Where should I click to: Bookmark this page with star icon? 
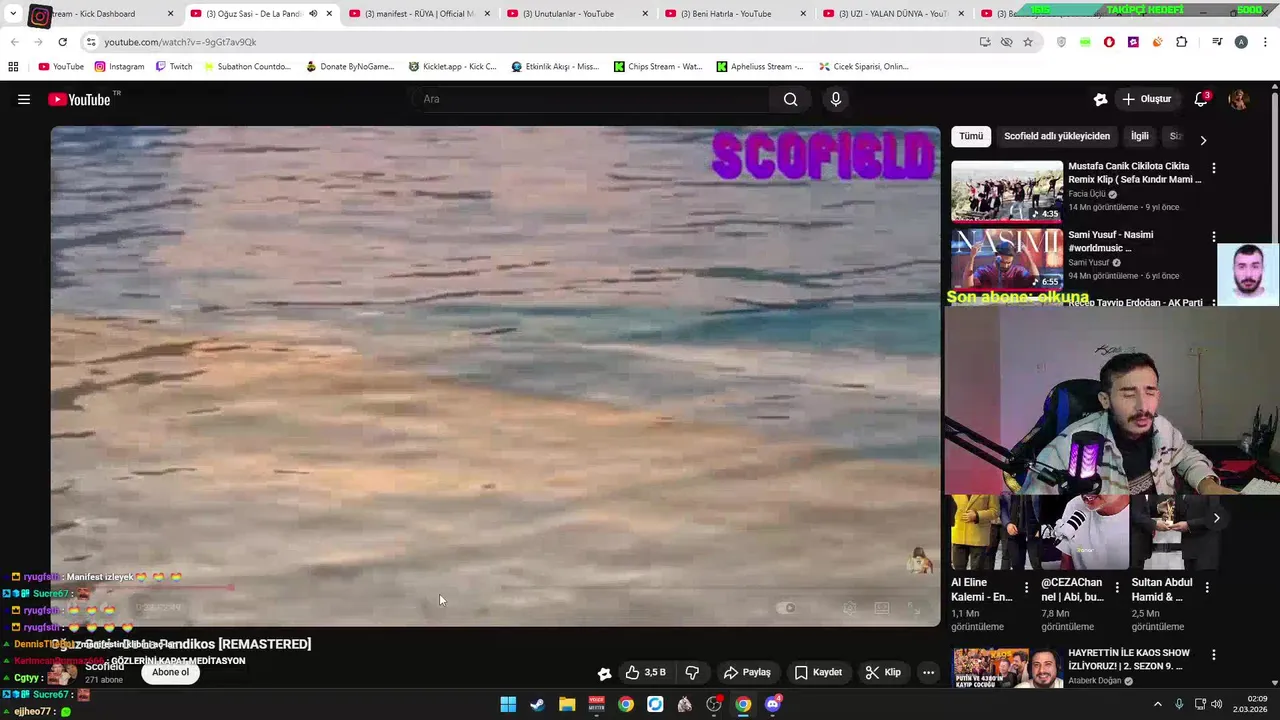(1027, 42)
